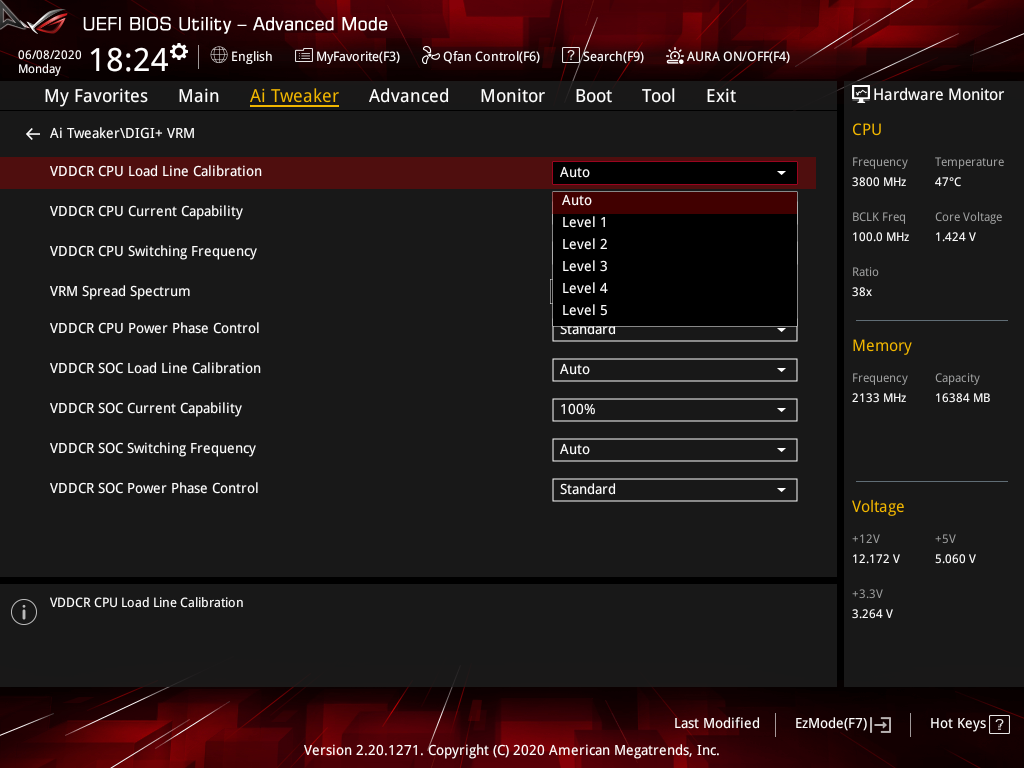Click the Hardware Monitor screen icon
1024x768 pixels.
tap(861, 95)
